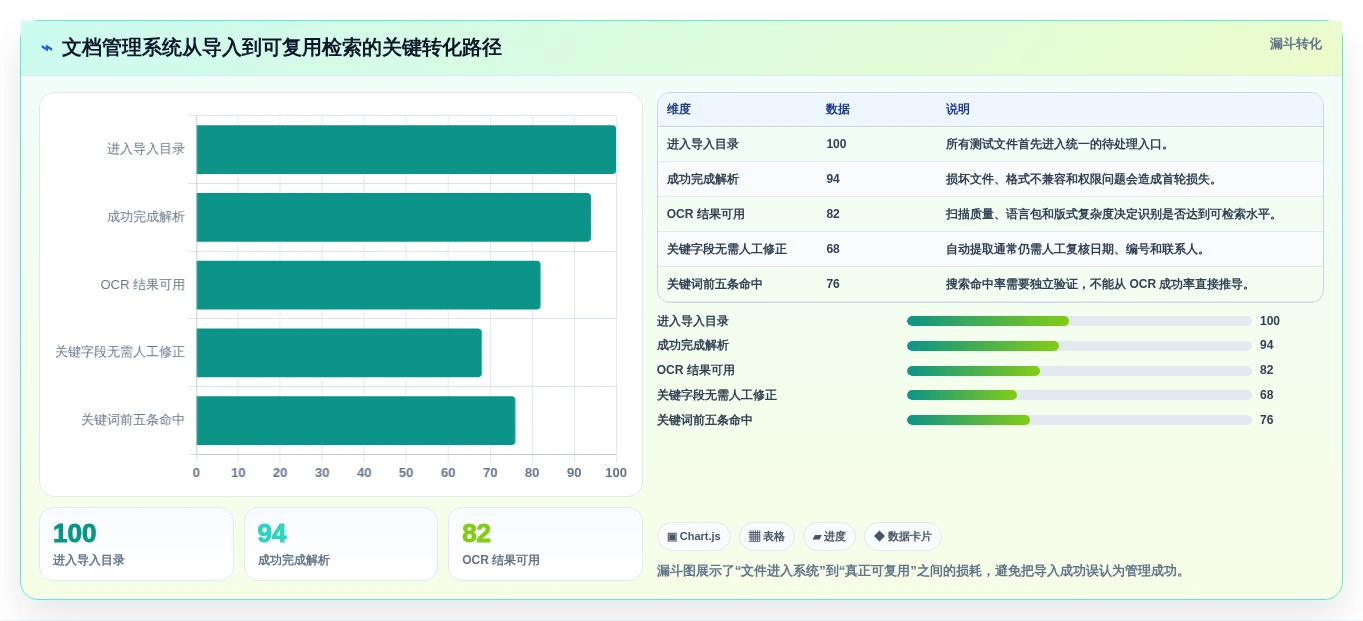The height and width of the screenshot is (621, 1363).
Task: Click the description starting 扫描质量
Action: pos(1112,214)
